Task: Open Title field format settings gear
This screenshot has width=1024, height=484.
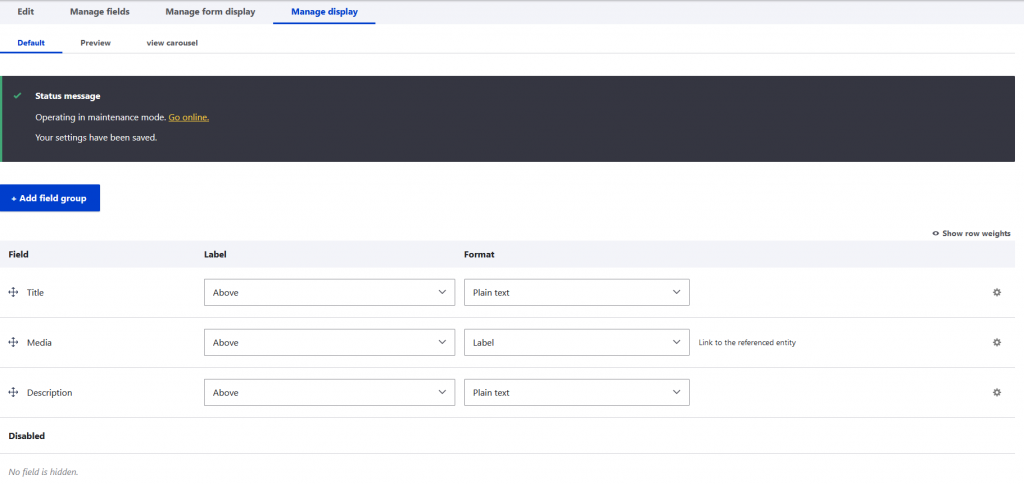Action: [x=996, y=292]
